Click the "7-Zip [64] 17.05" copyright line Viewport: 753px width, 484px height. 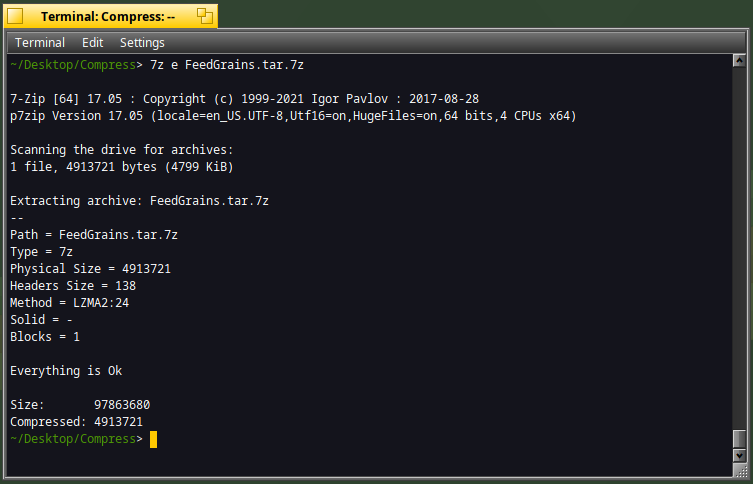(244, 99)
